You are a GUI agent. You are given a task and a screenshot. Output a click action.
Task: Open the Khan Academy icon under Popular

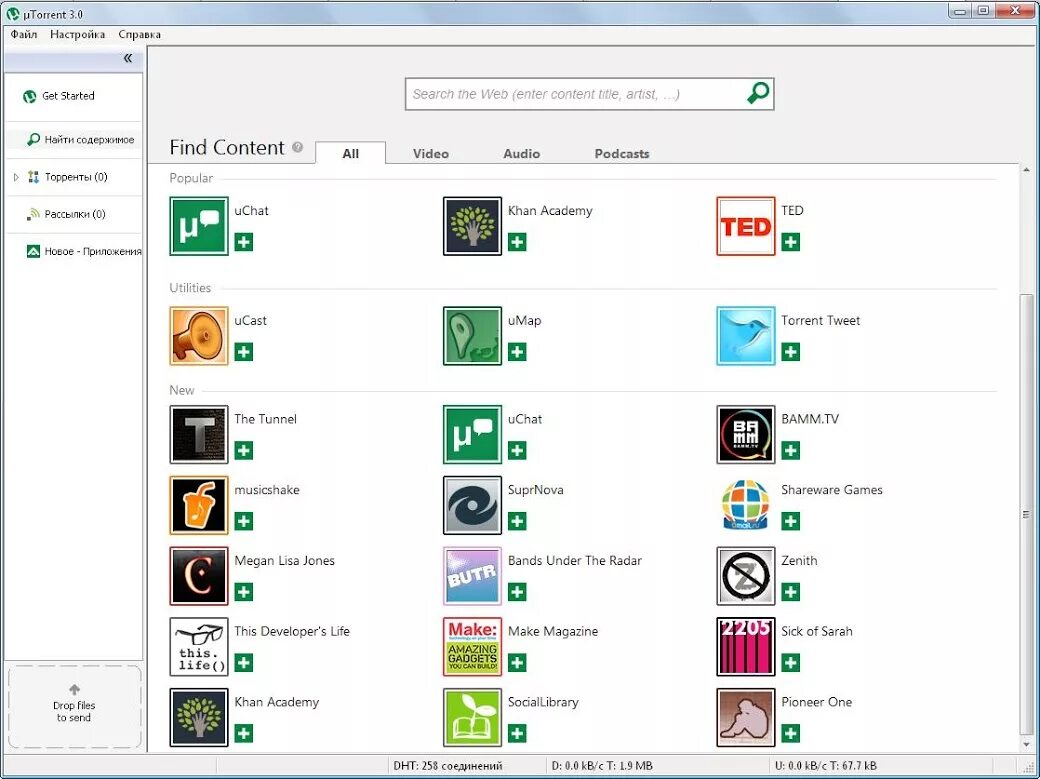coord(472,226)
